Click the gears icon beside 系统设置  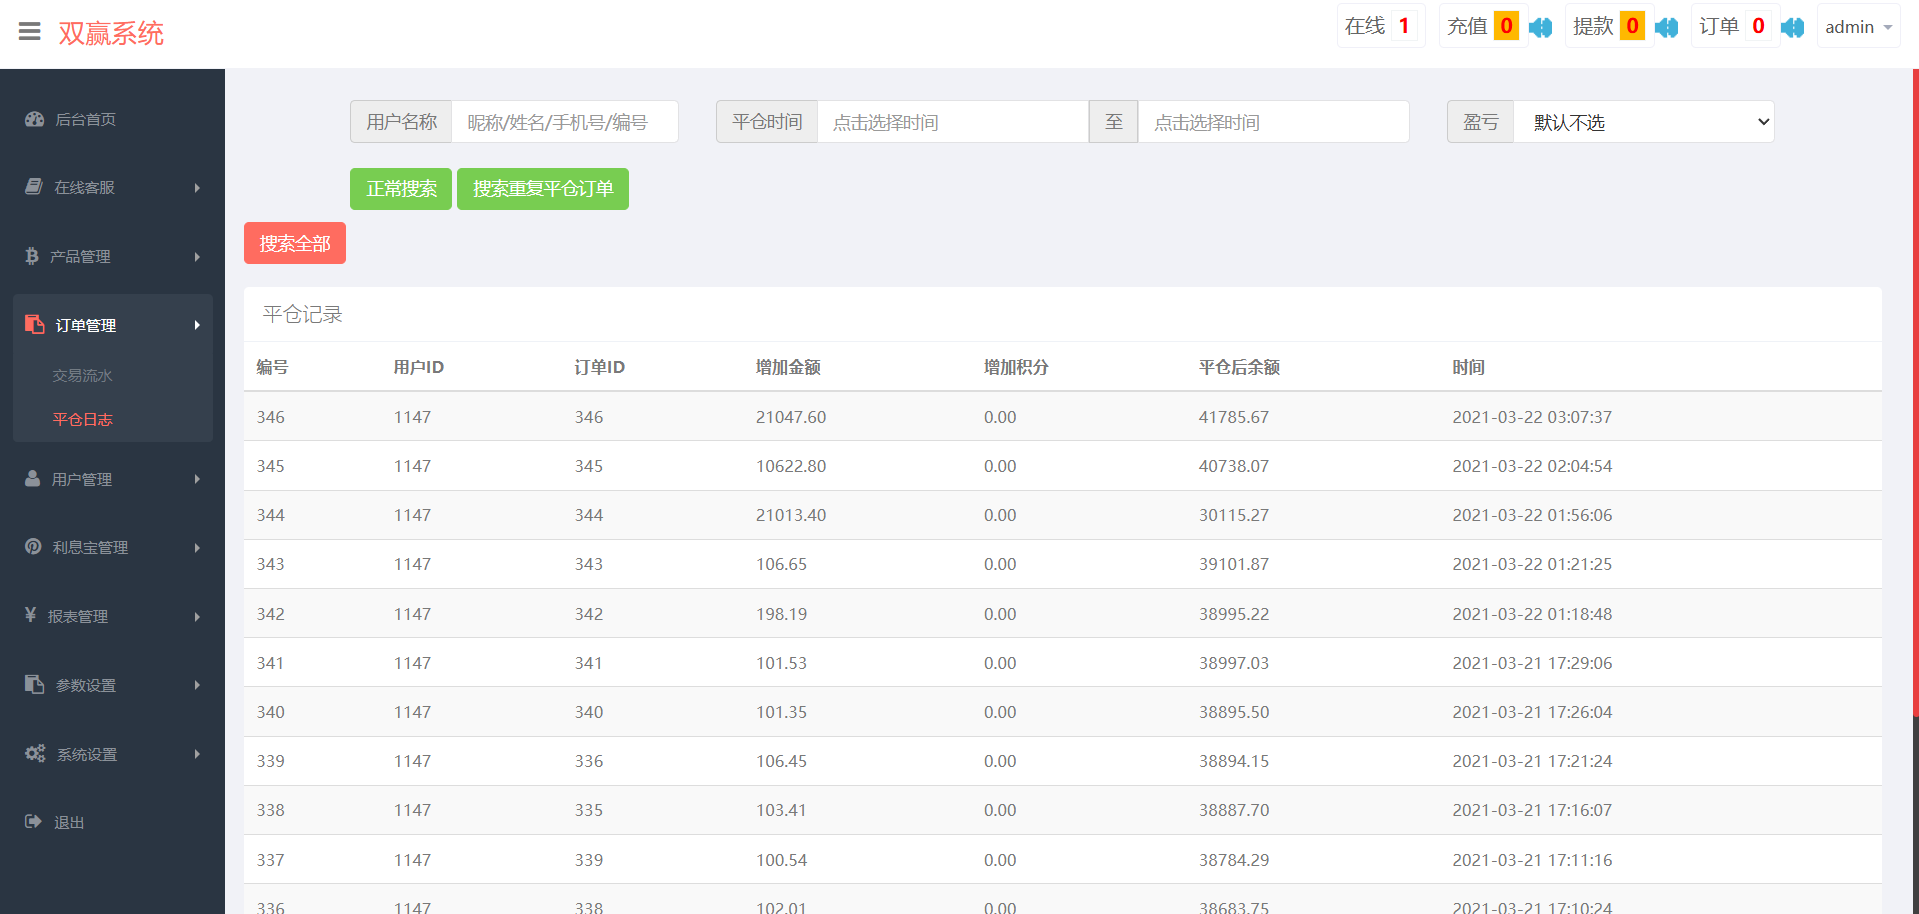pos(35,753)
